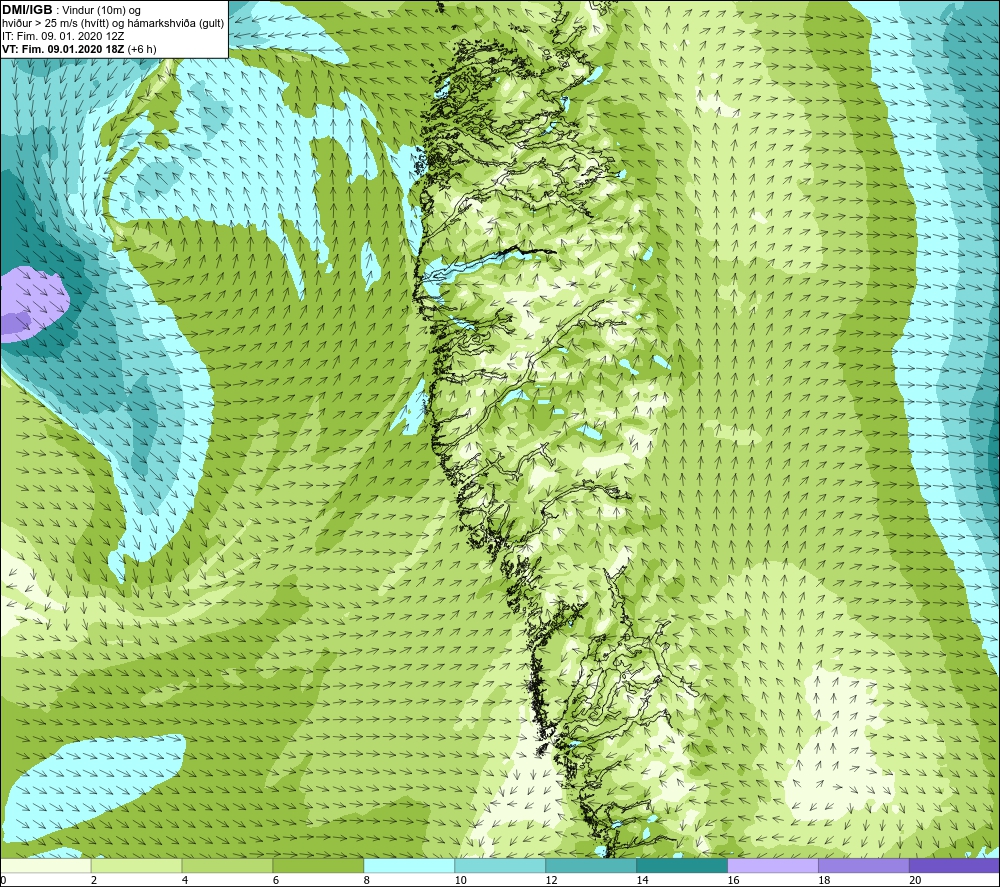Click the 'hviður > 25 m/s (hvítt)' legend line

pos(55,24)
